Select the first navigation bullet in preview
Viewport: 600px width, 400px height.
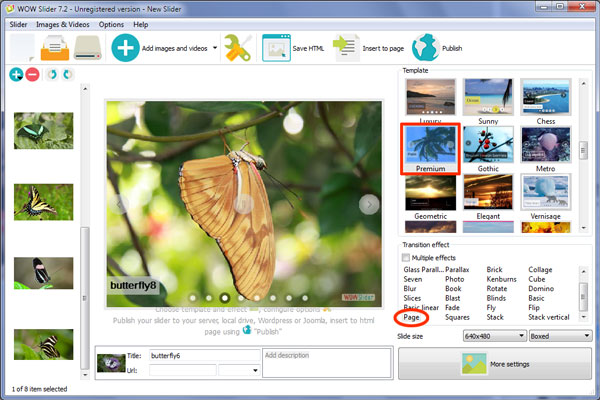pyautogui.click(x=192, y=298)
